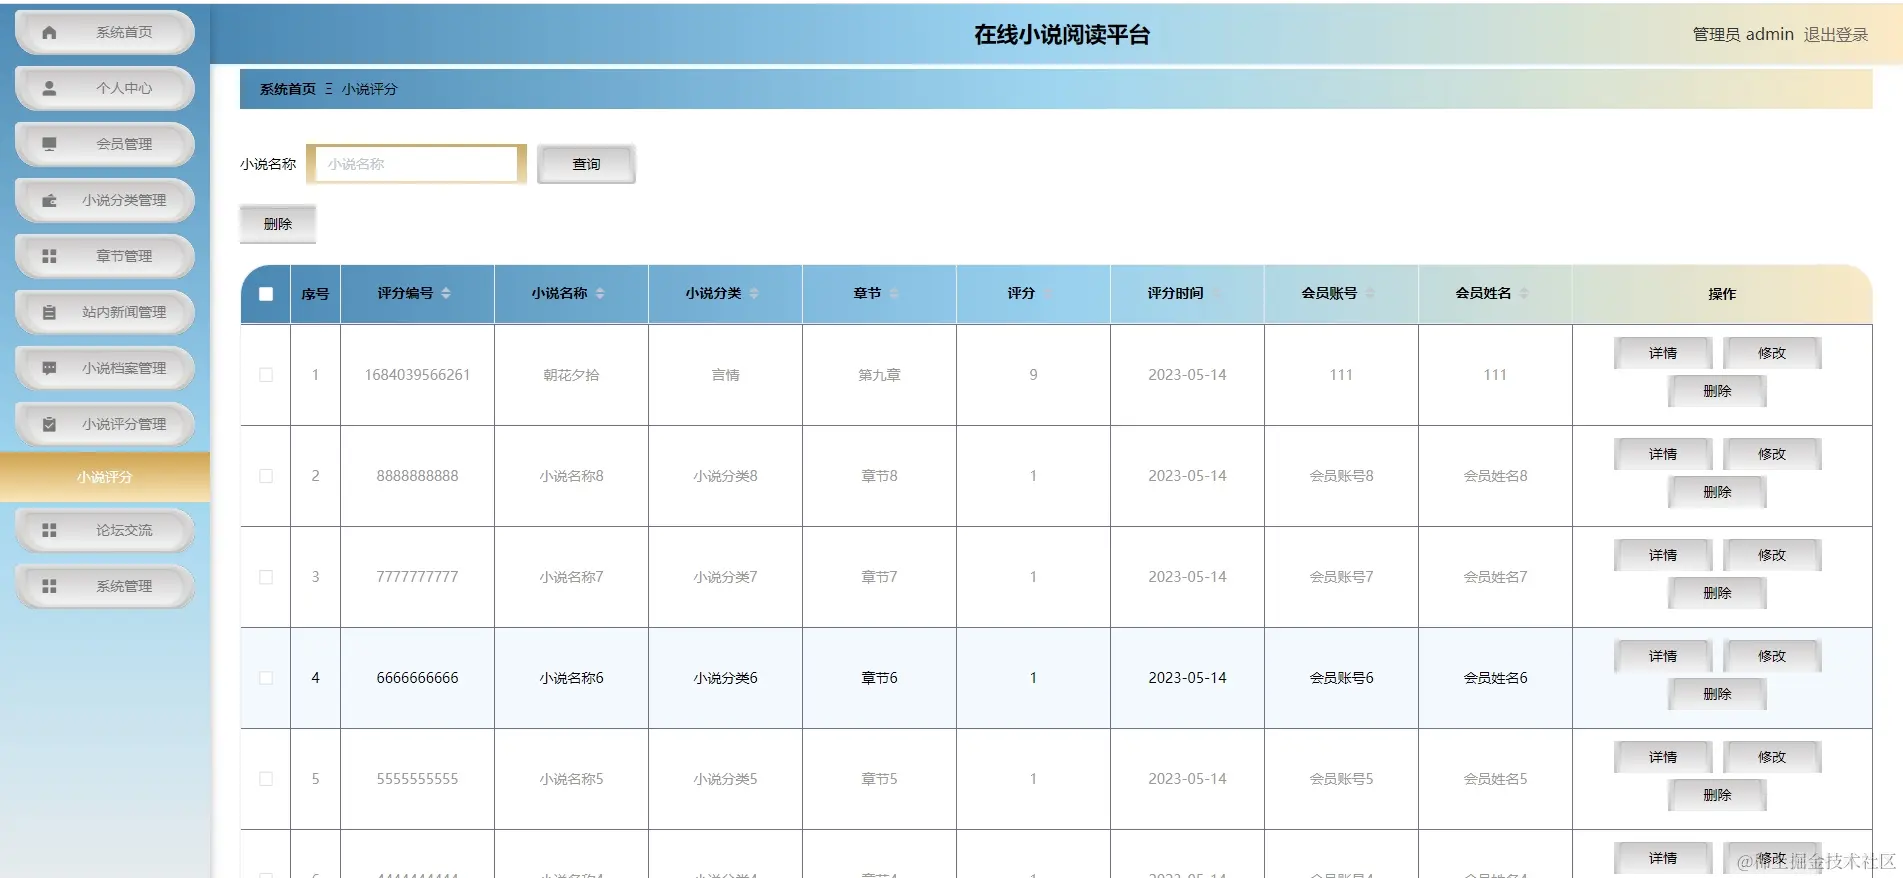This screenshot has height=878, width=1903.
Task: Open the 个人中心 sidebar item
Action: pos(105,88)
